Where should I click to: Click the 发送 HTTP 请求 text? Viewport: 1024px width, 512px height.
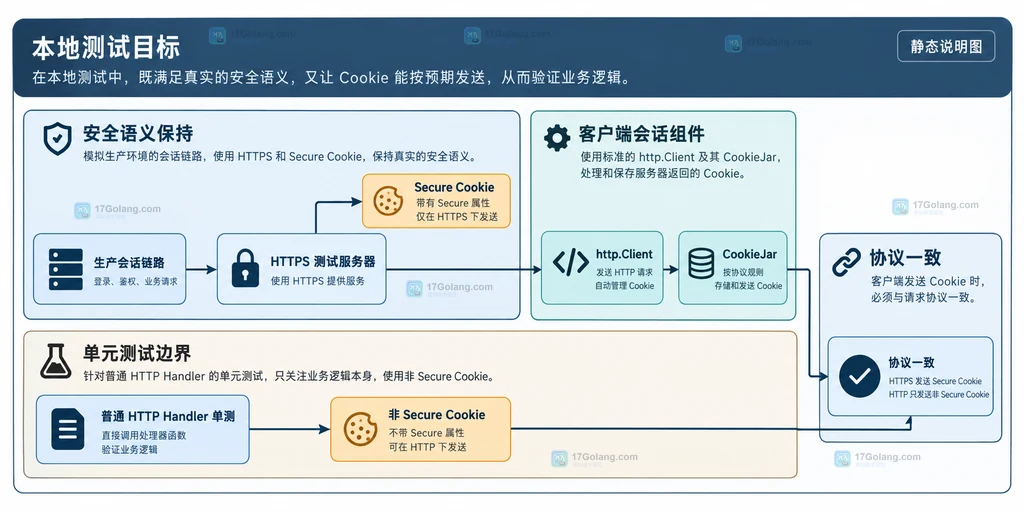coord(624,272)
